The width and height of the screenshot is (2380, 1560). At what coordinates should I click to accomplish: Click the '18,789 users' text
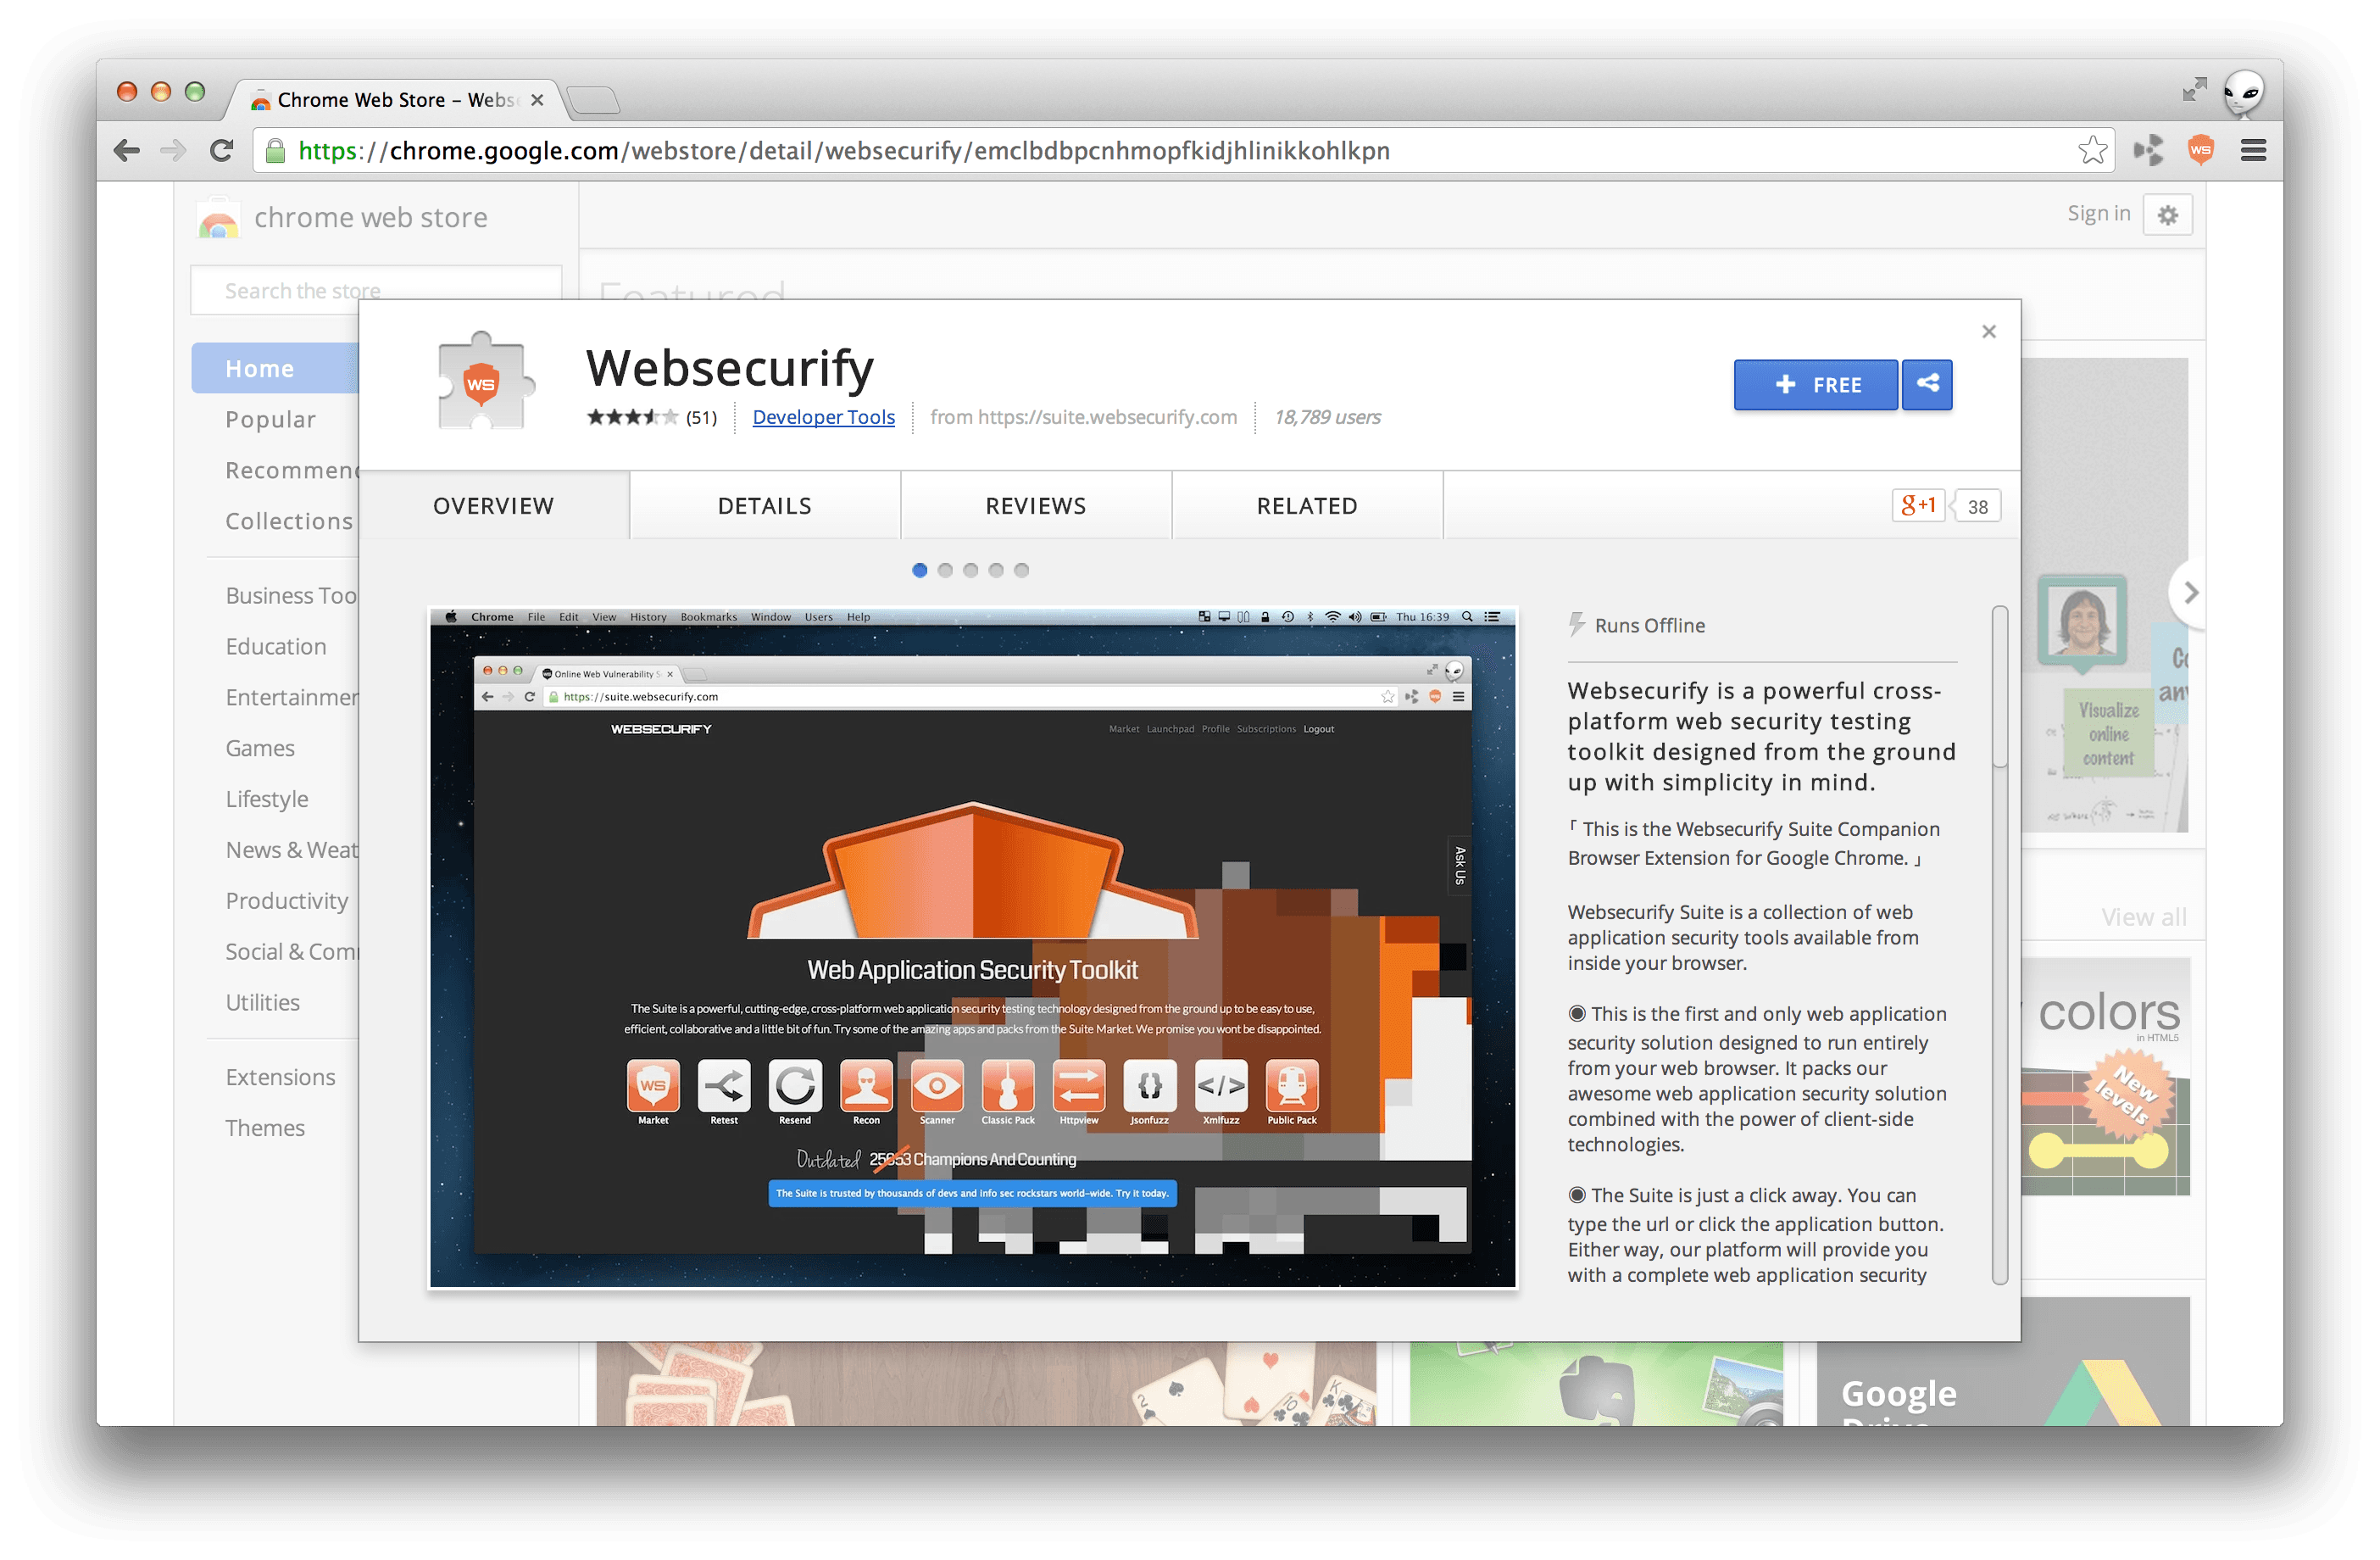click(1327, 417)
